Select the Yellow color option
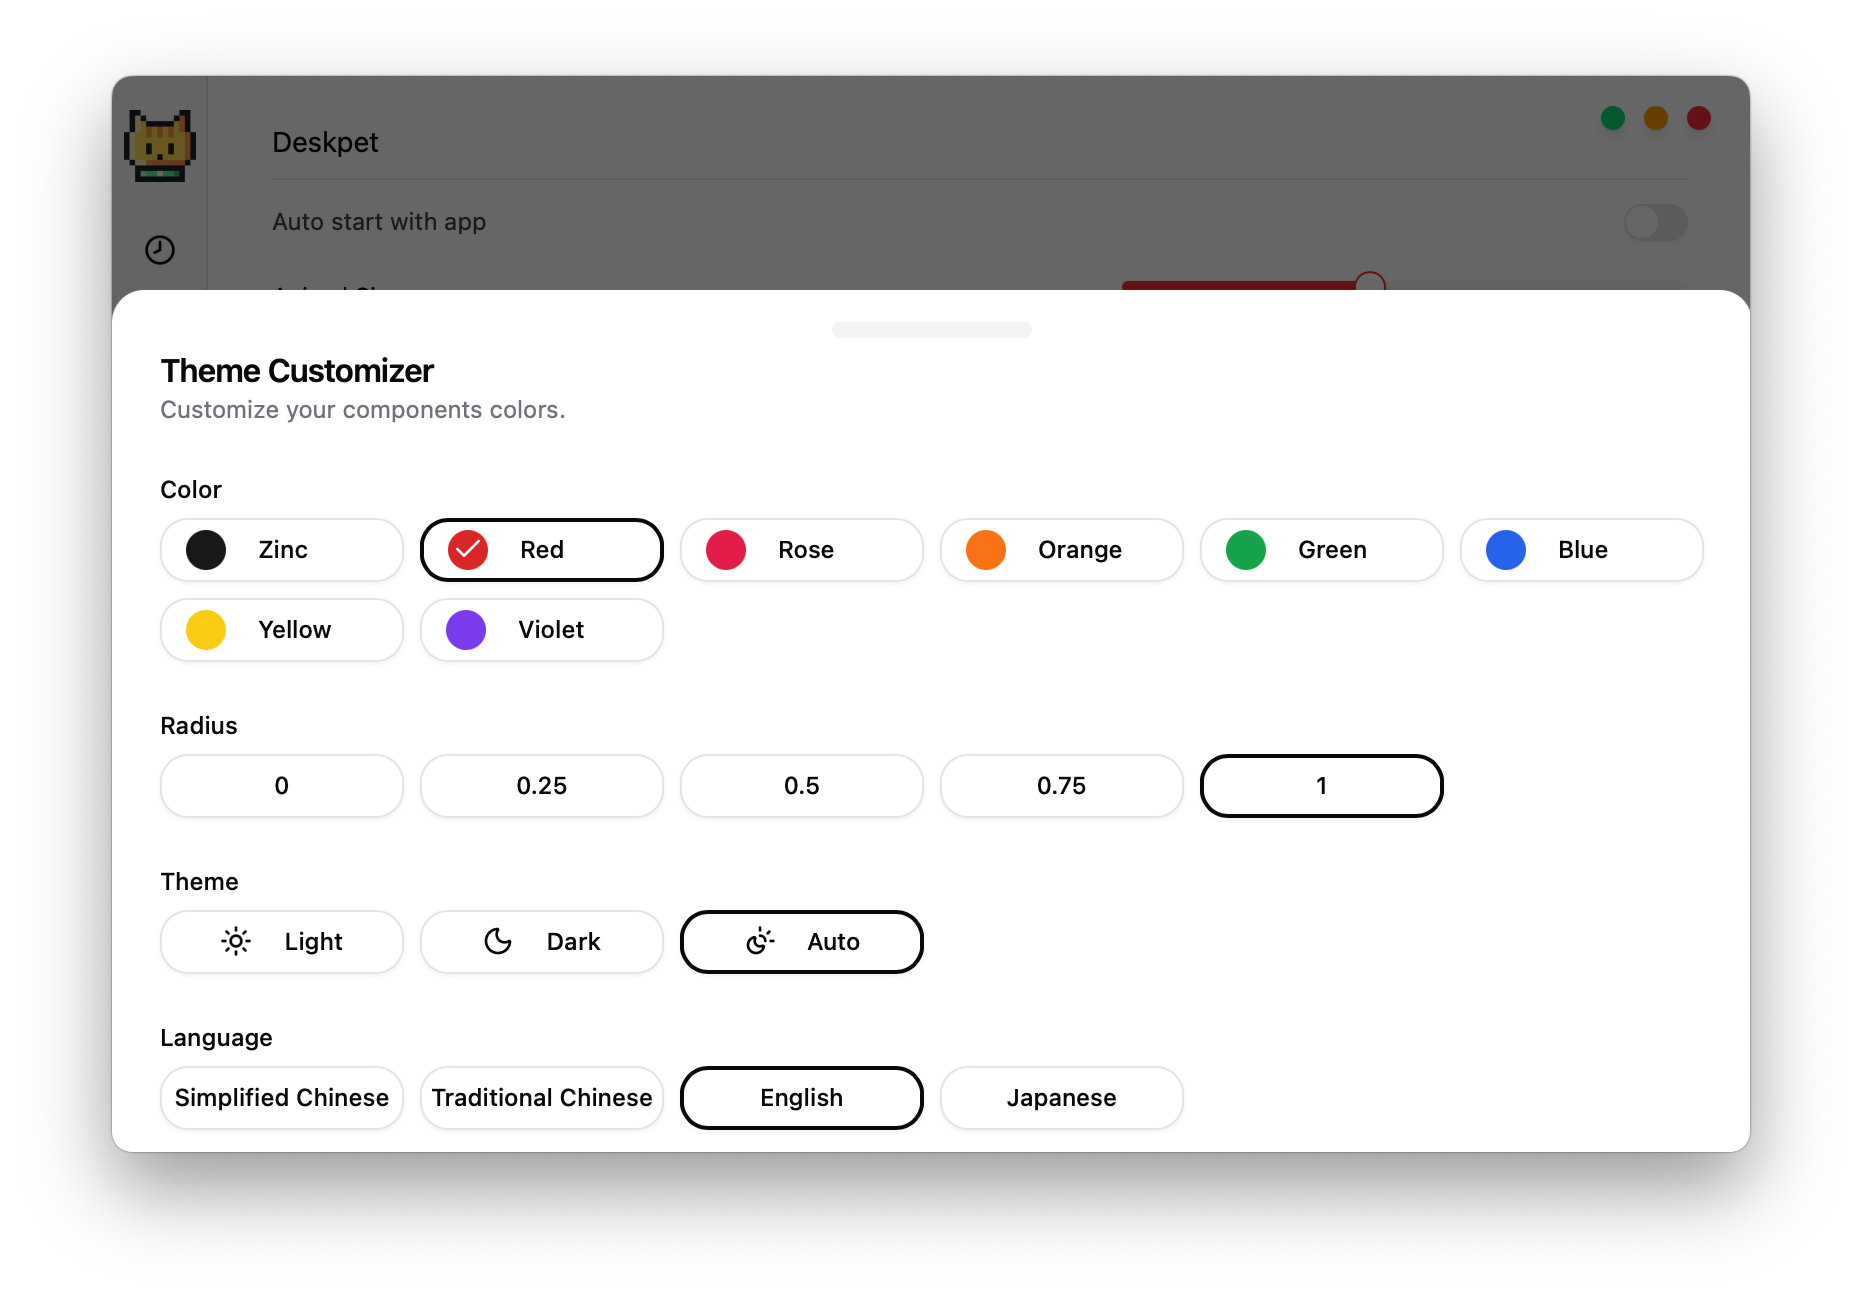This screenshot has width=1862, height=1300. pos(282,630)
